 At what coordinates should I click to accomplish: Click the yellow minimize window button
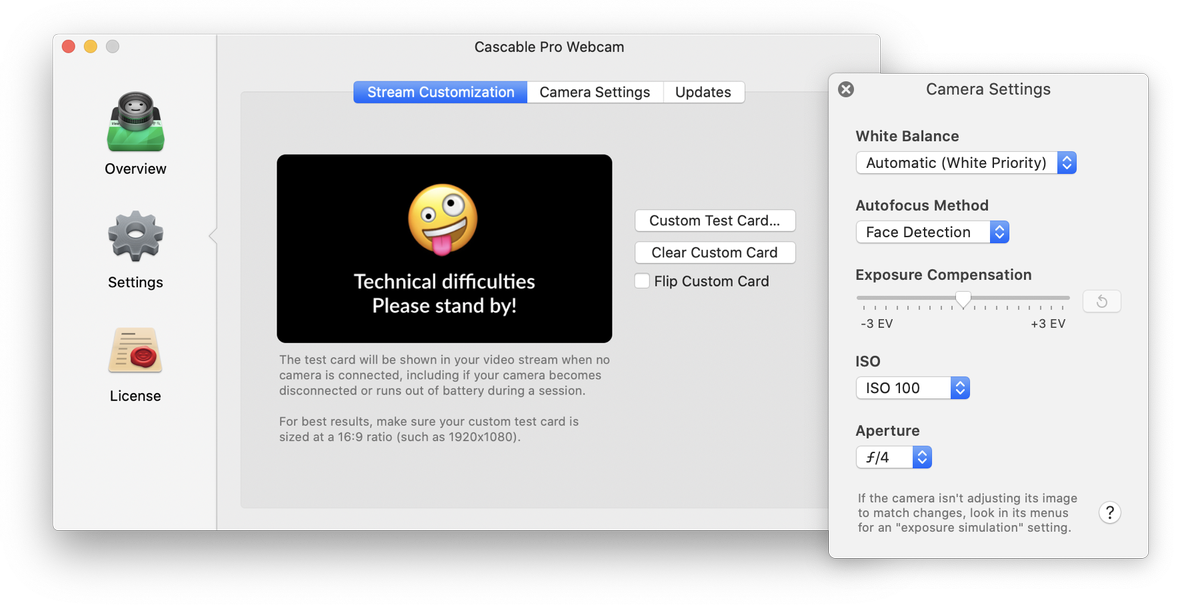pyautogui.click(x=91, y=46)
